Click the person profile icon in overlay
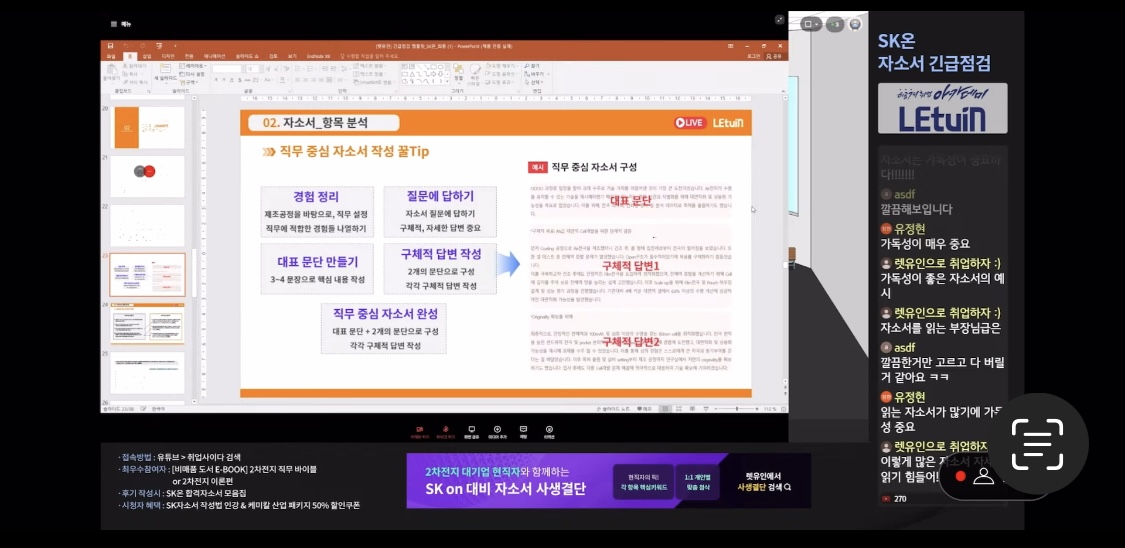Viewport: 1125px width, 548px height. click(984, 476)
